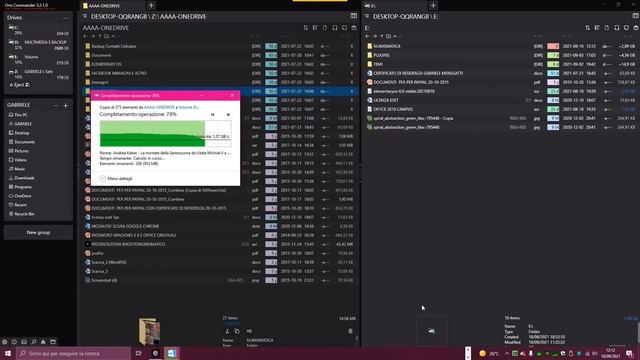The width and height of the screenshot is (640, 360).
Task: Go up one folder in right pane
Action: pyautogui.click(x=382, y=36)
